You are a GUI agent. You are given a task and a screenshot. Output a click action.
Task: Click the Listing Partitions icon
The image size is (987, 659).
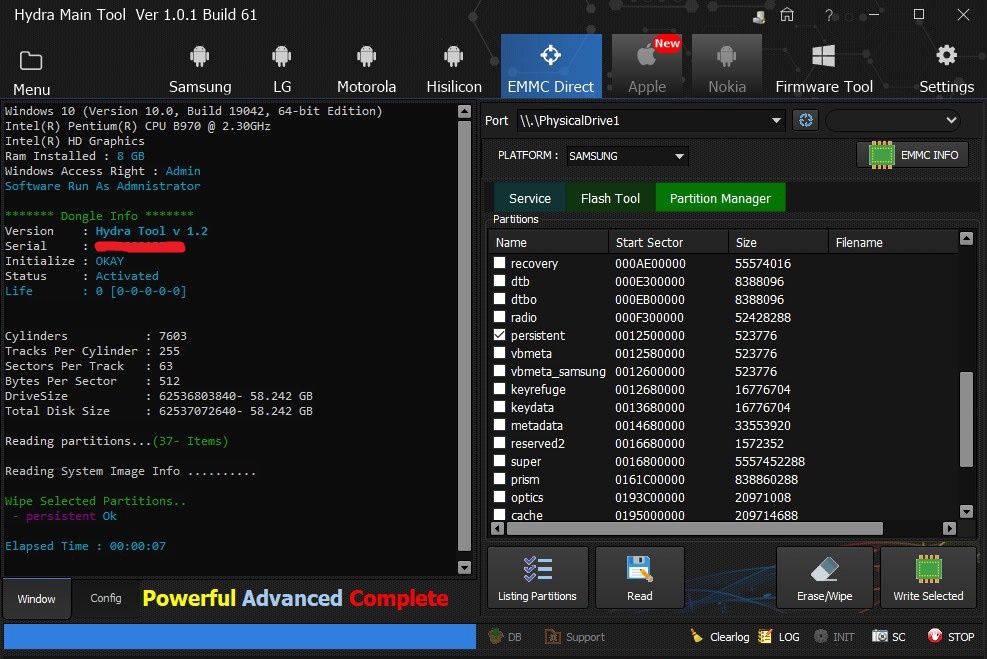click(538, 569)
